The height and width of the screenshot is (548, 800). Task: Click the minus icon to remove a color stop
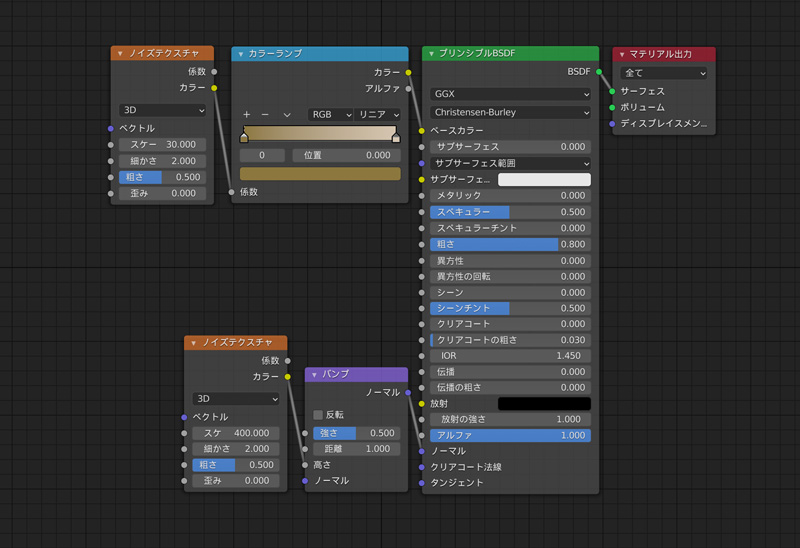[265, 115]
